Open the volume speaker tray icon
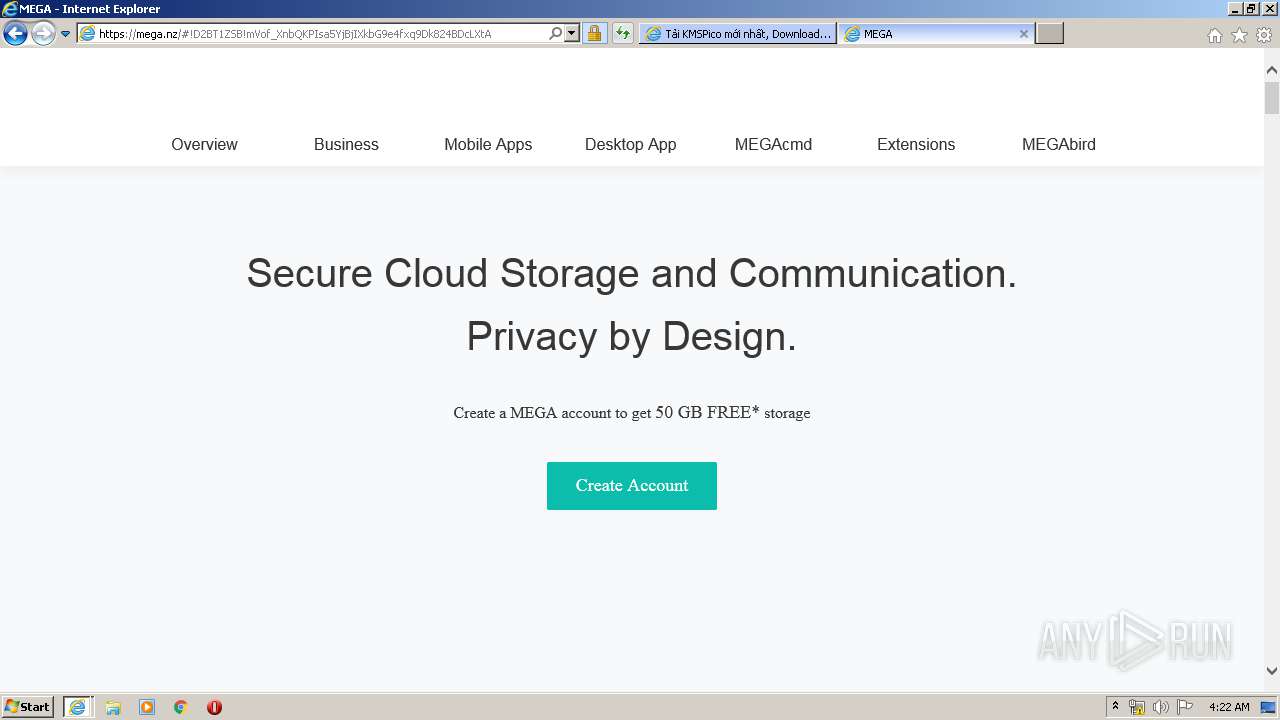1280x720 pixels. tap(1161, 707)
